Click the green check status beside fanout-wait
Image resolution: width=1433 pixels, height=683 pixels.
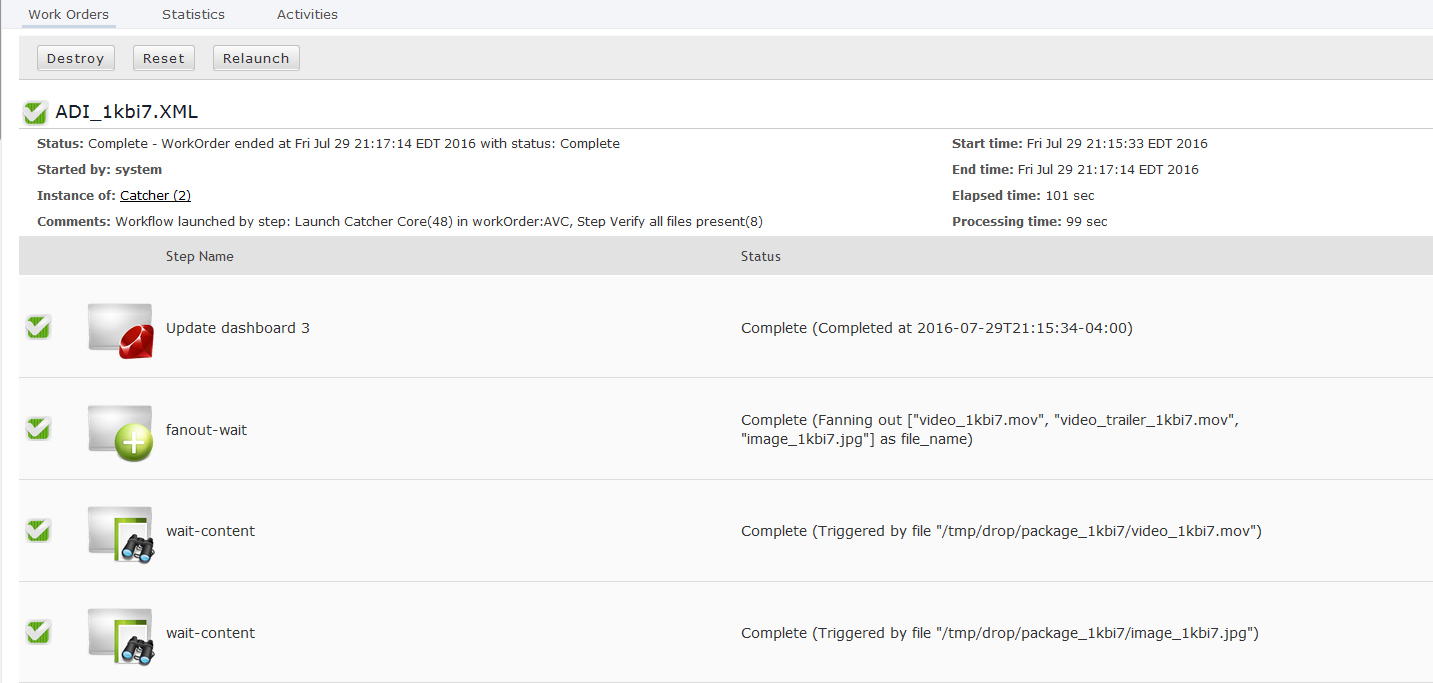38,429
